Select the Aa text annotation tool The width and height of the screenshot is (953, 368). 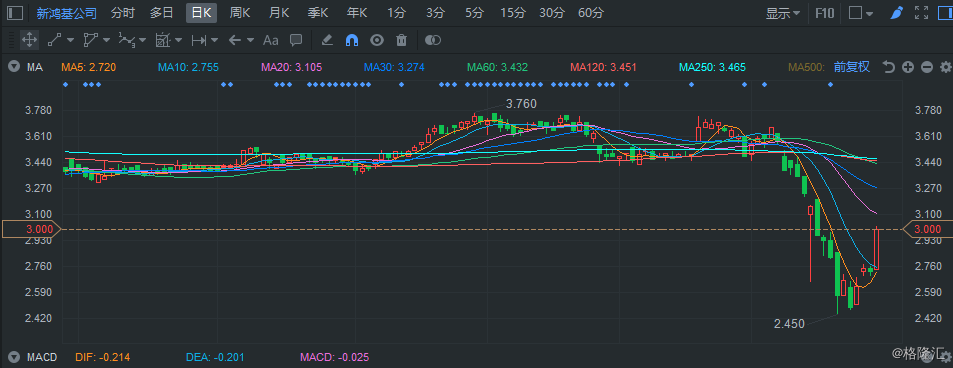click(270, 40)
